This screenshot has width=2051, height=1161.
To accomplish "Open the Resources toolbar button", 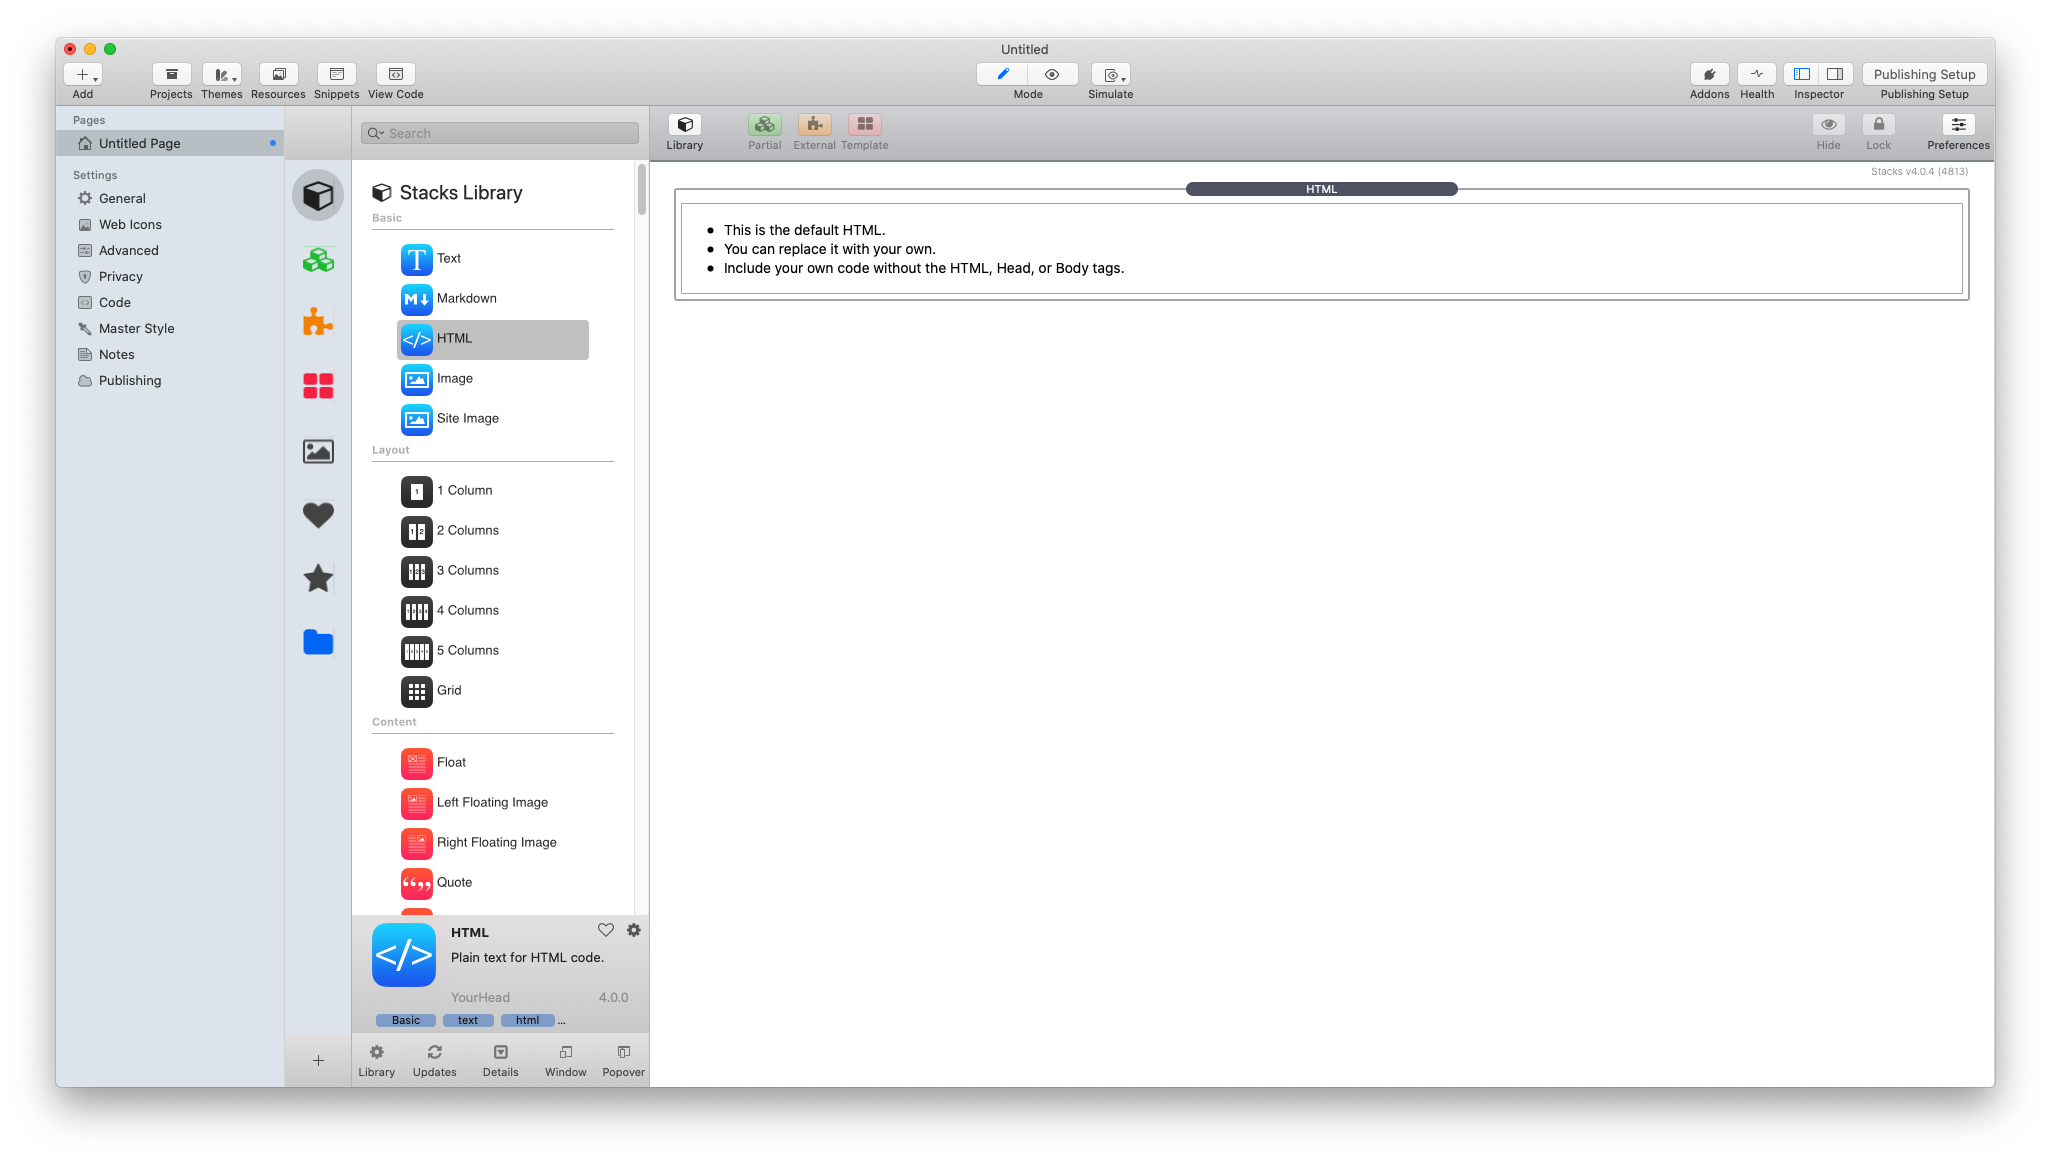I will (278, 75).
